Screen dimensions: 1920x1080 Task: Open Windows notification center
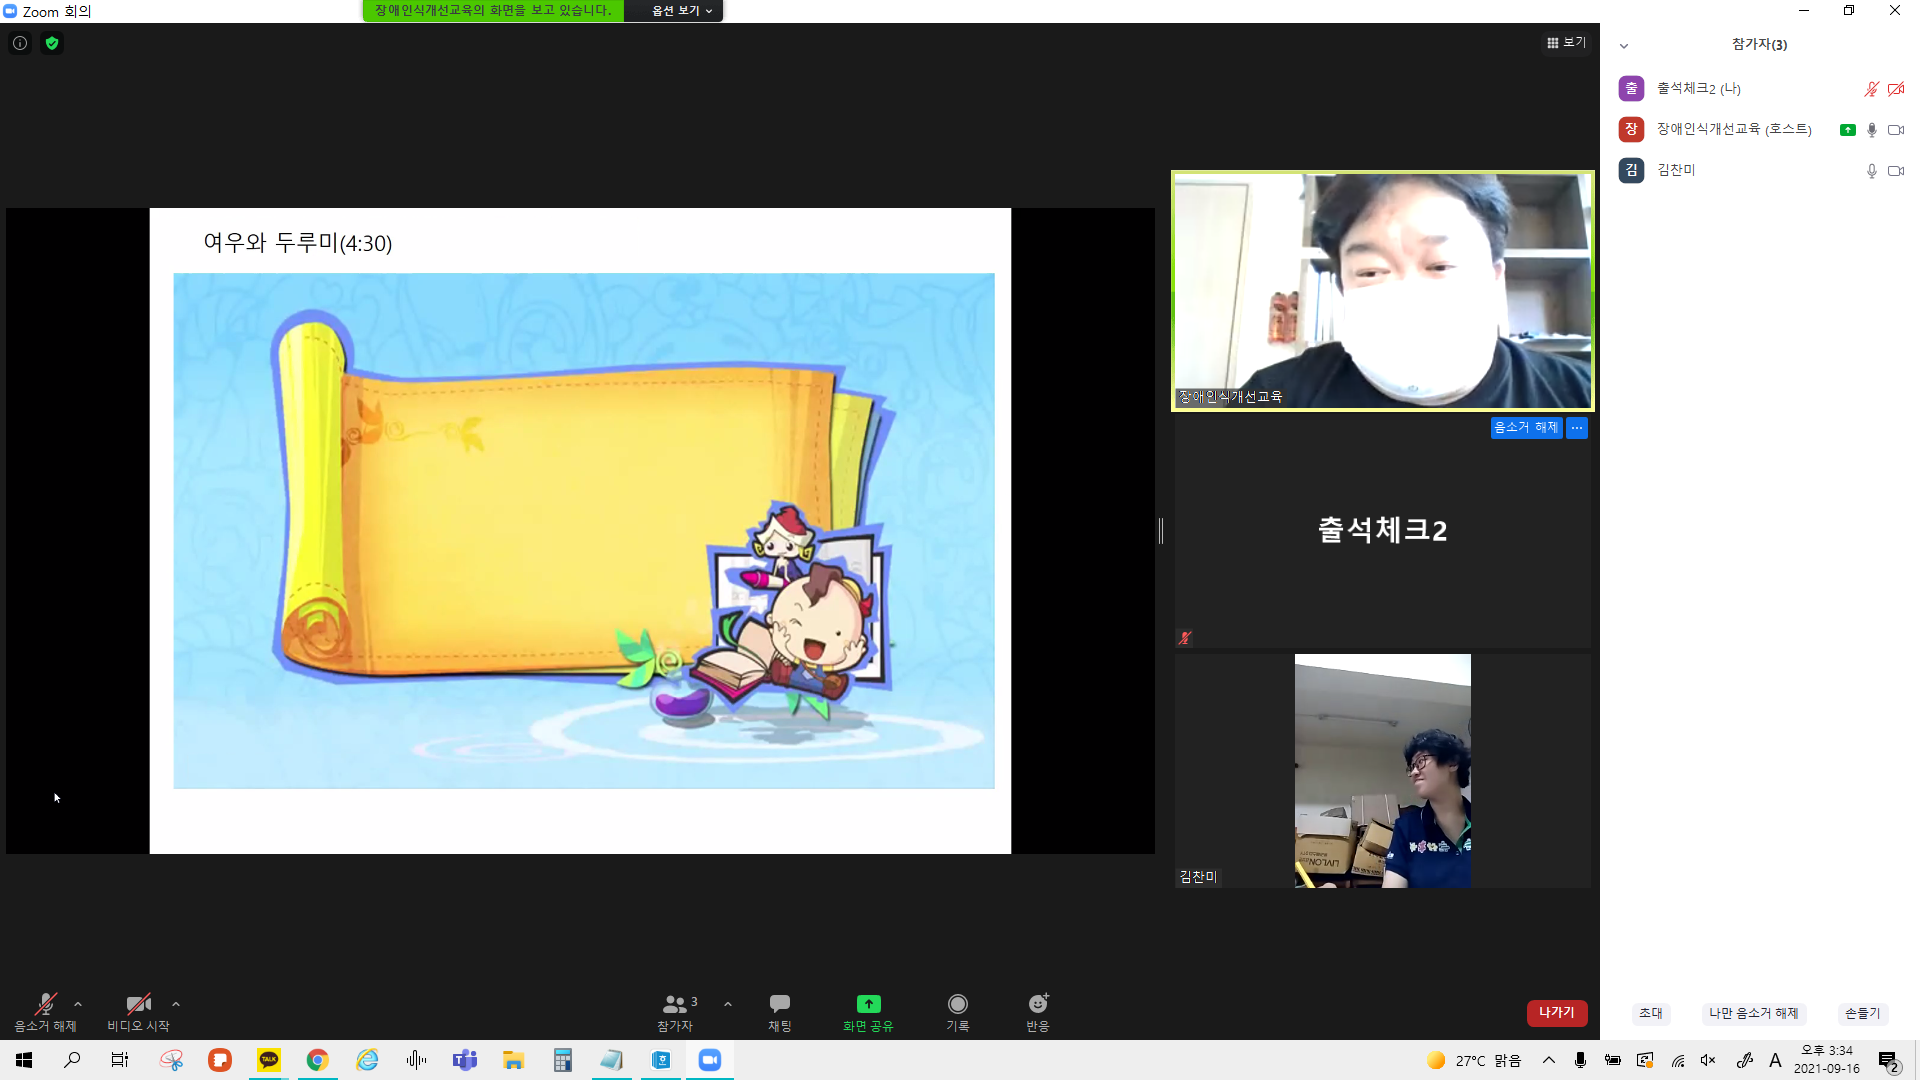pos(1888,1061)
